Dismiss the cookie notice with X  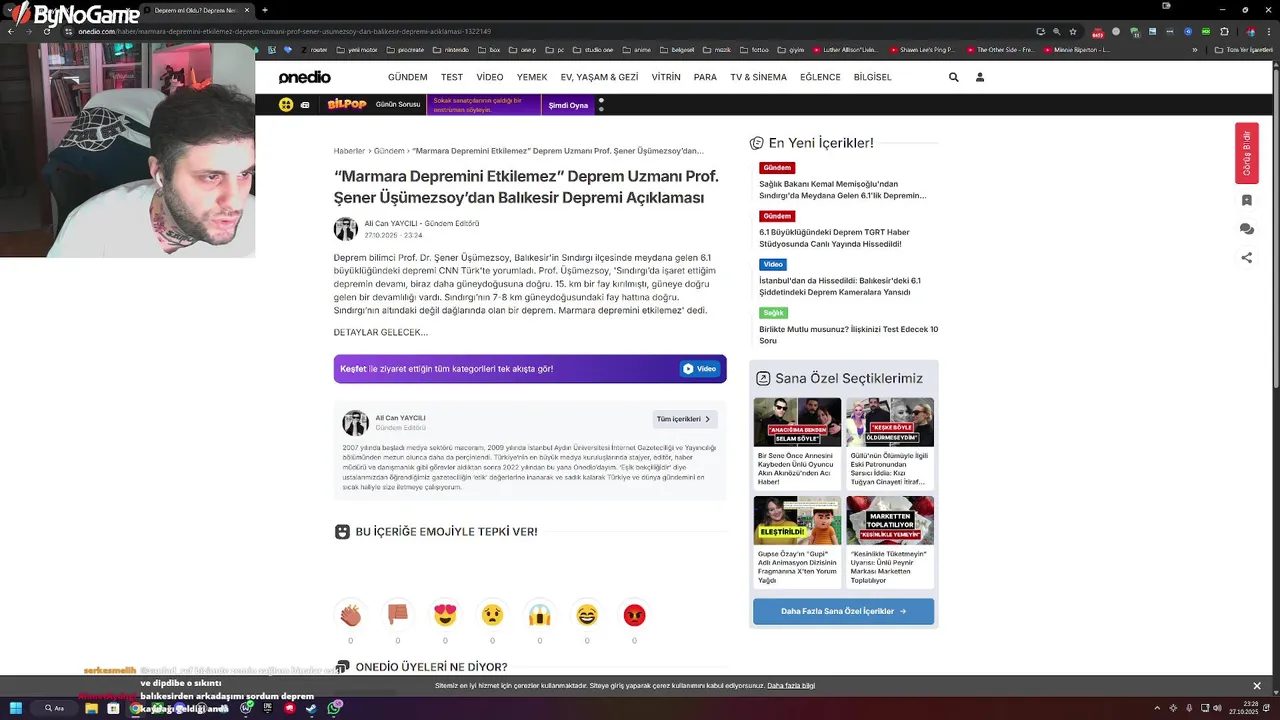point(1257,686)
